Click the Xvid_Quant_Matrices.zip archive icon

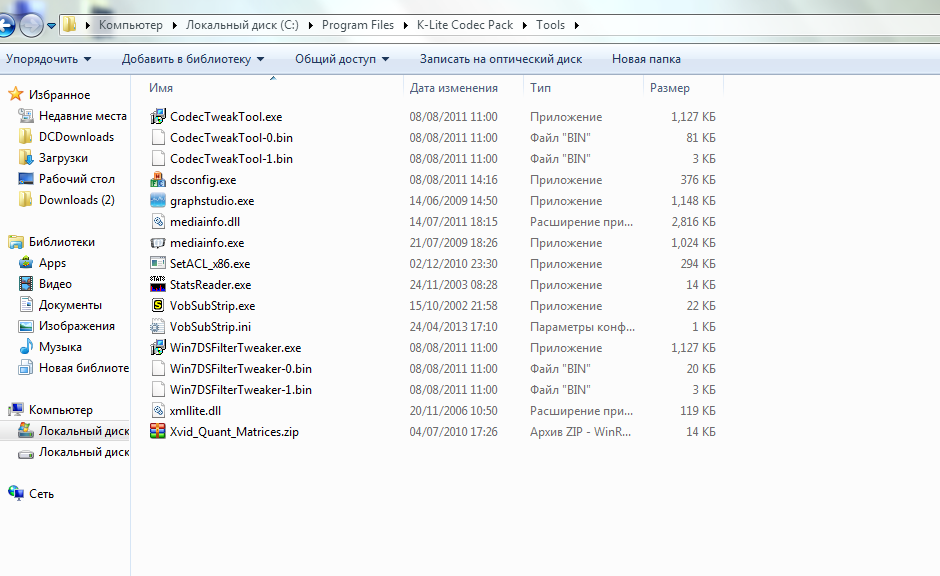[157, 432]
